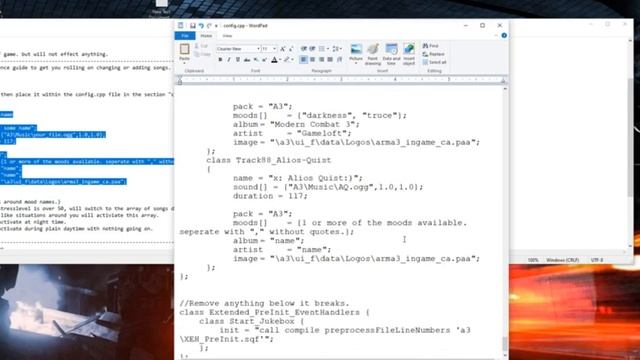This screenshot has height=360, width=640.
Task: Undo the last edit in WordPad
Action: (x=201, y=26)
